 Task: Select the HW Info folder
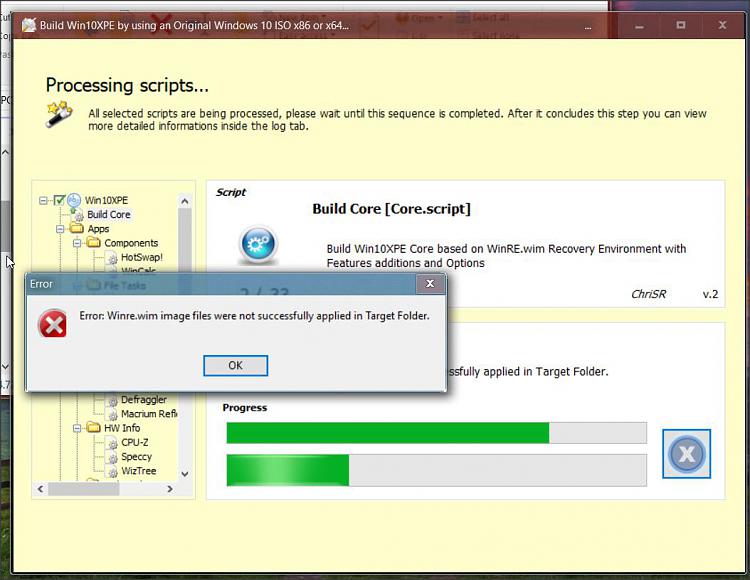coord(122,428)
